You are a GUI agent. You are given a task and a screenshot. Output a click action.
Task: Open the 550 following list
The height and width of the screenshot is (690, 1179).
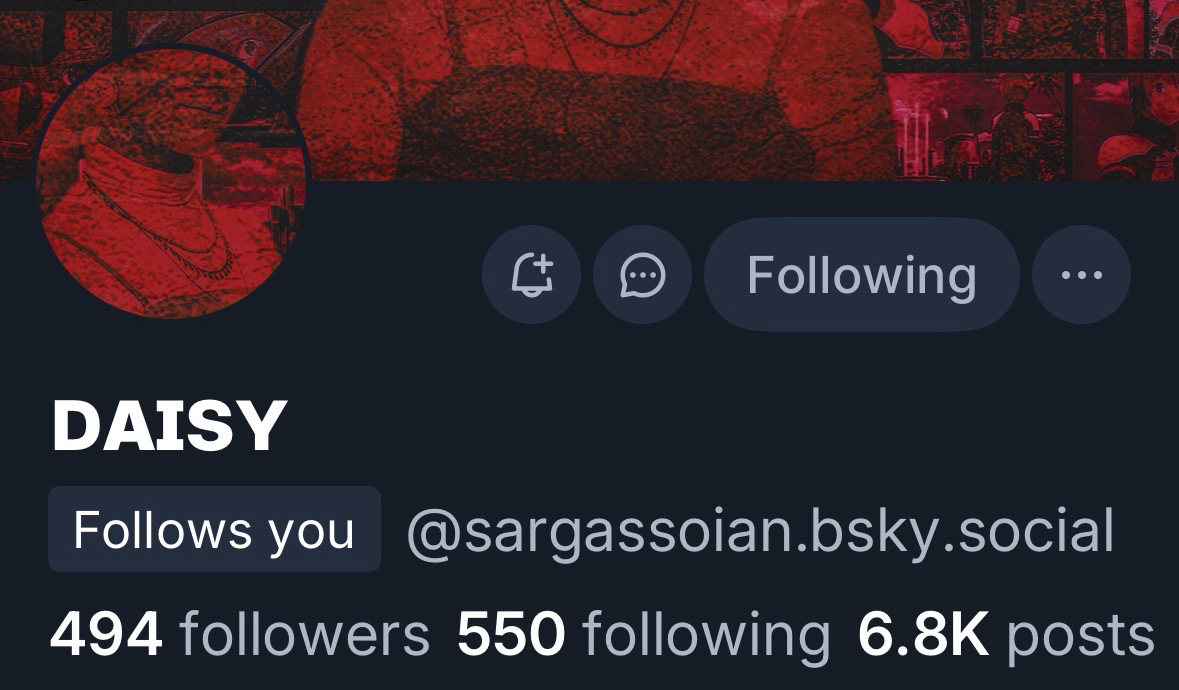point(644,635)
